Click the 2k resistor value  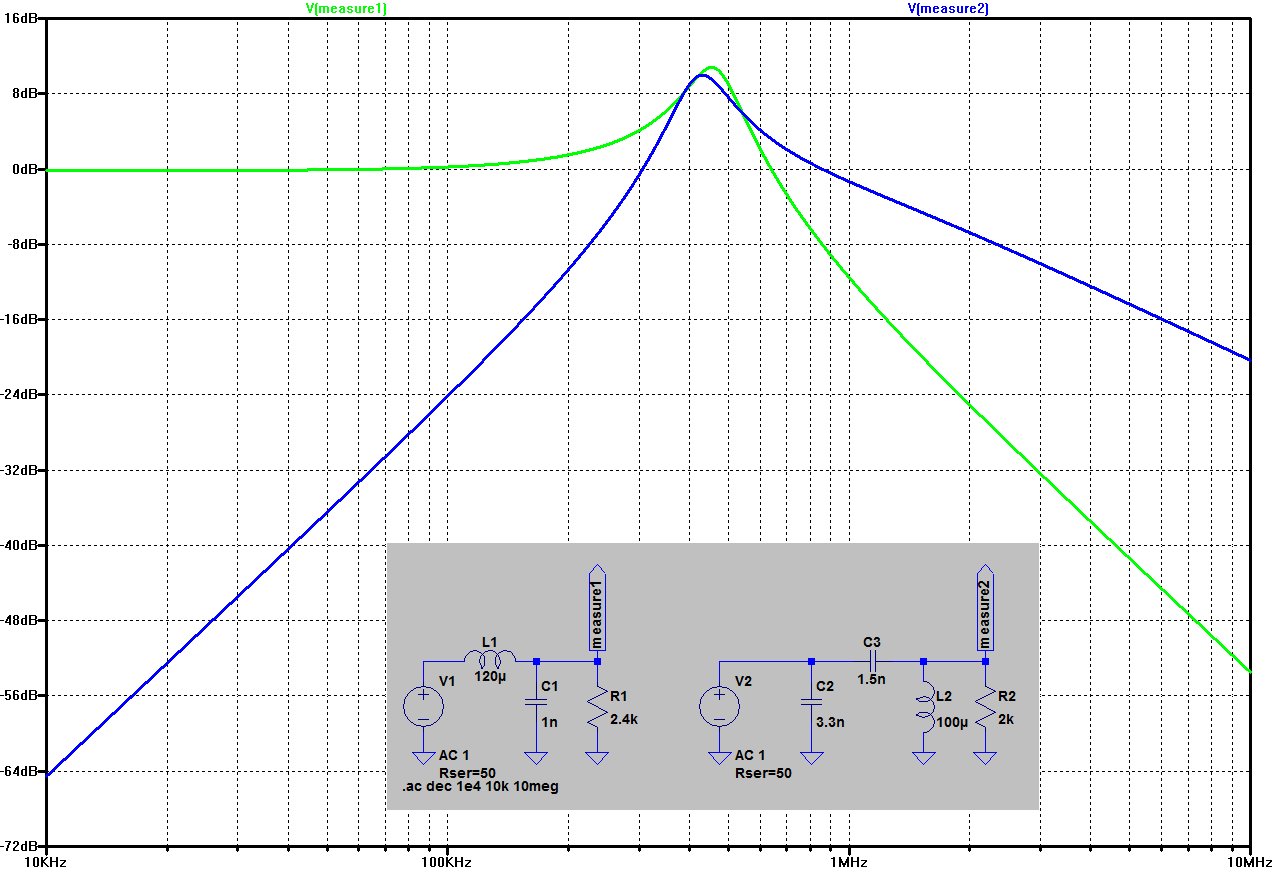click(x=1008, y=719)
